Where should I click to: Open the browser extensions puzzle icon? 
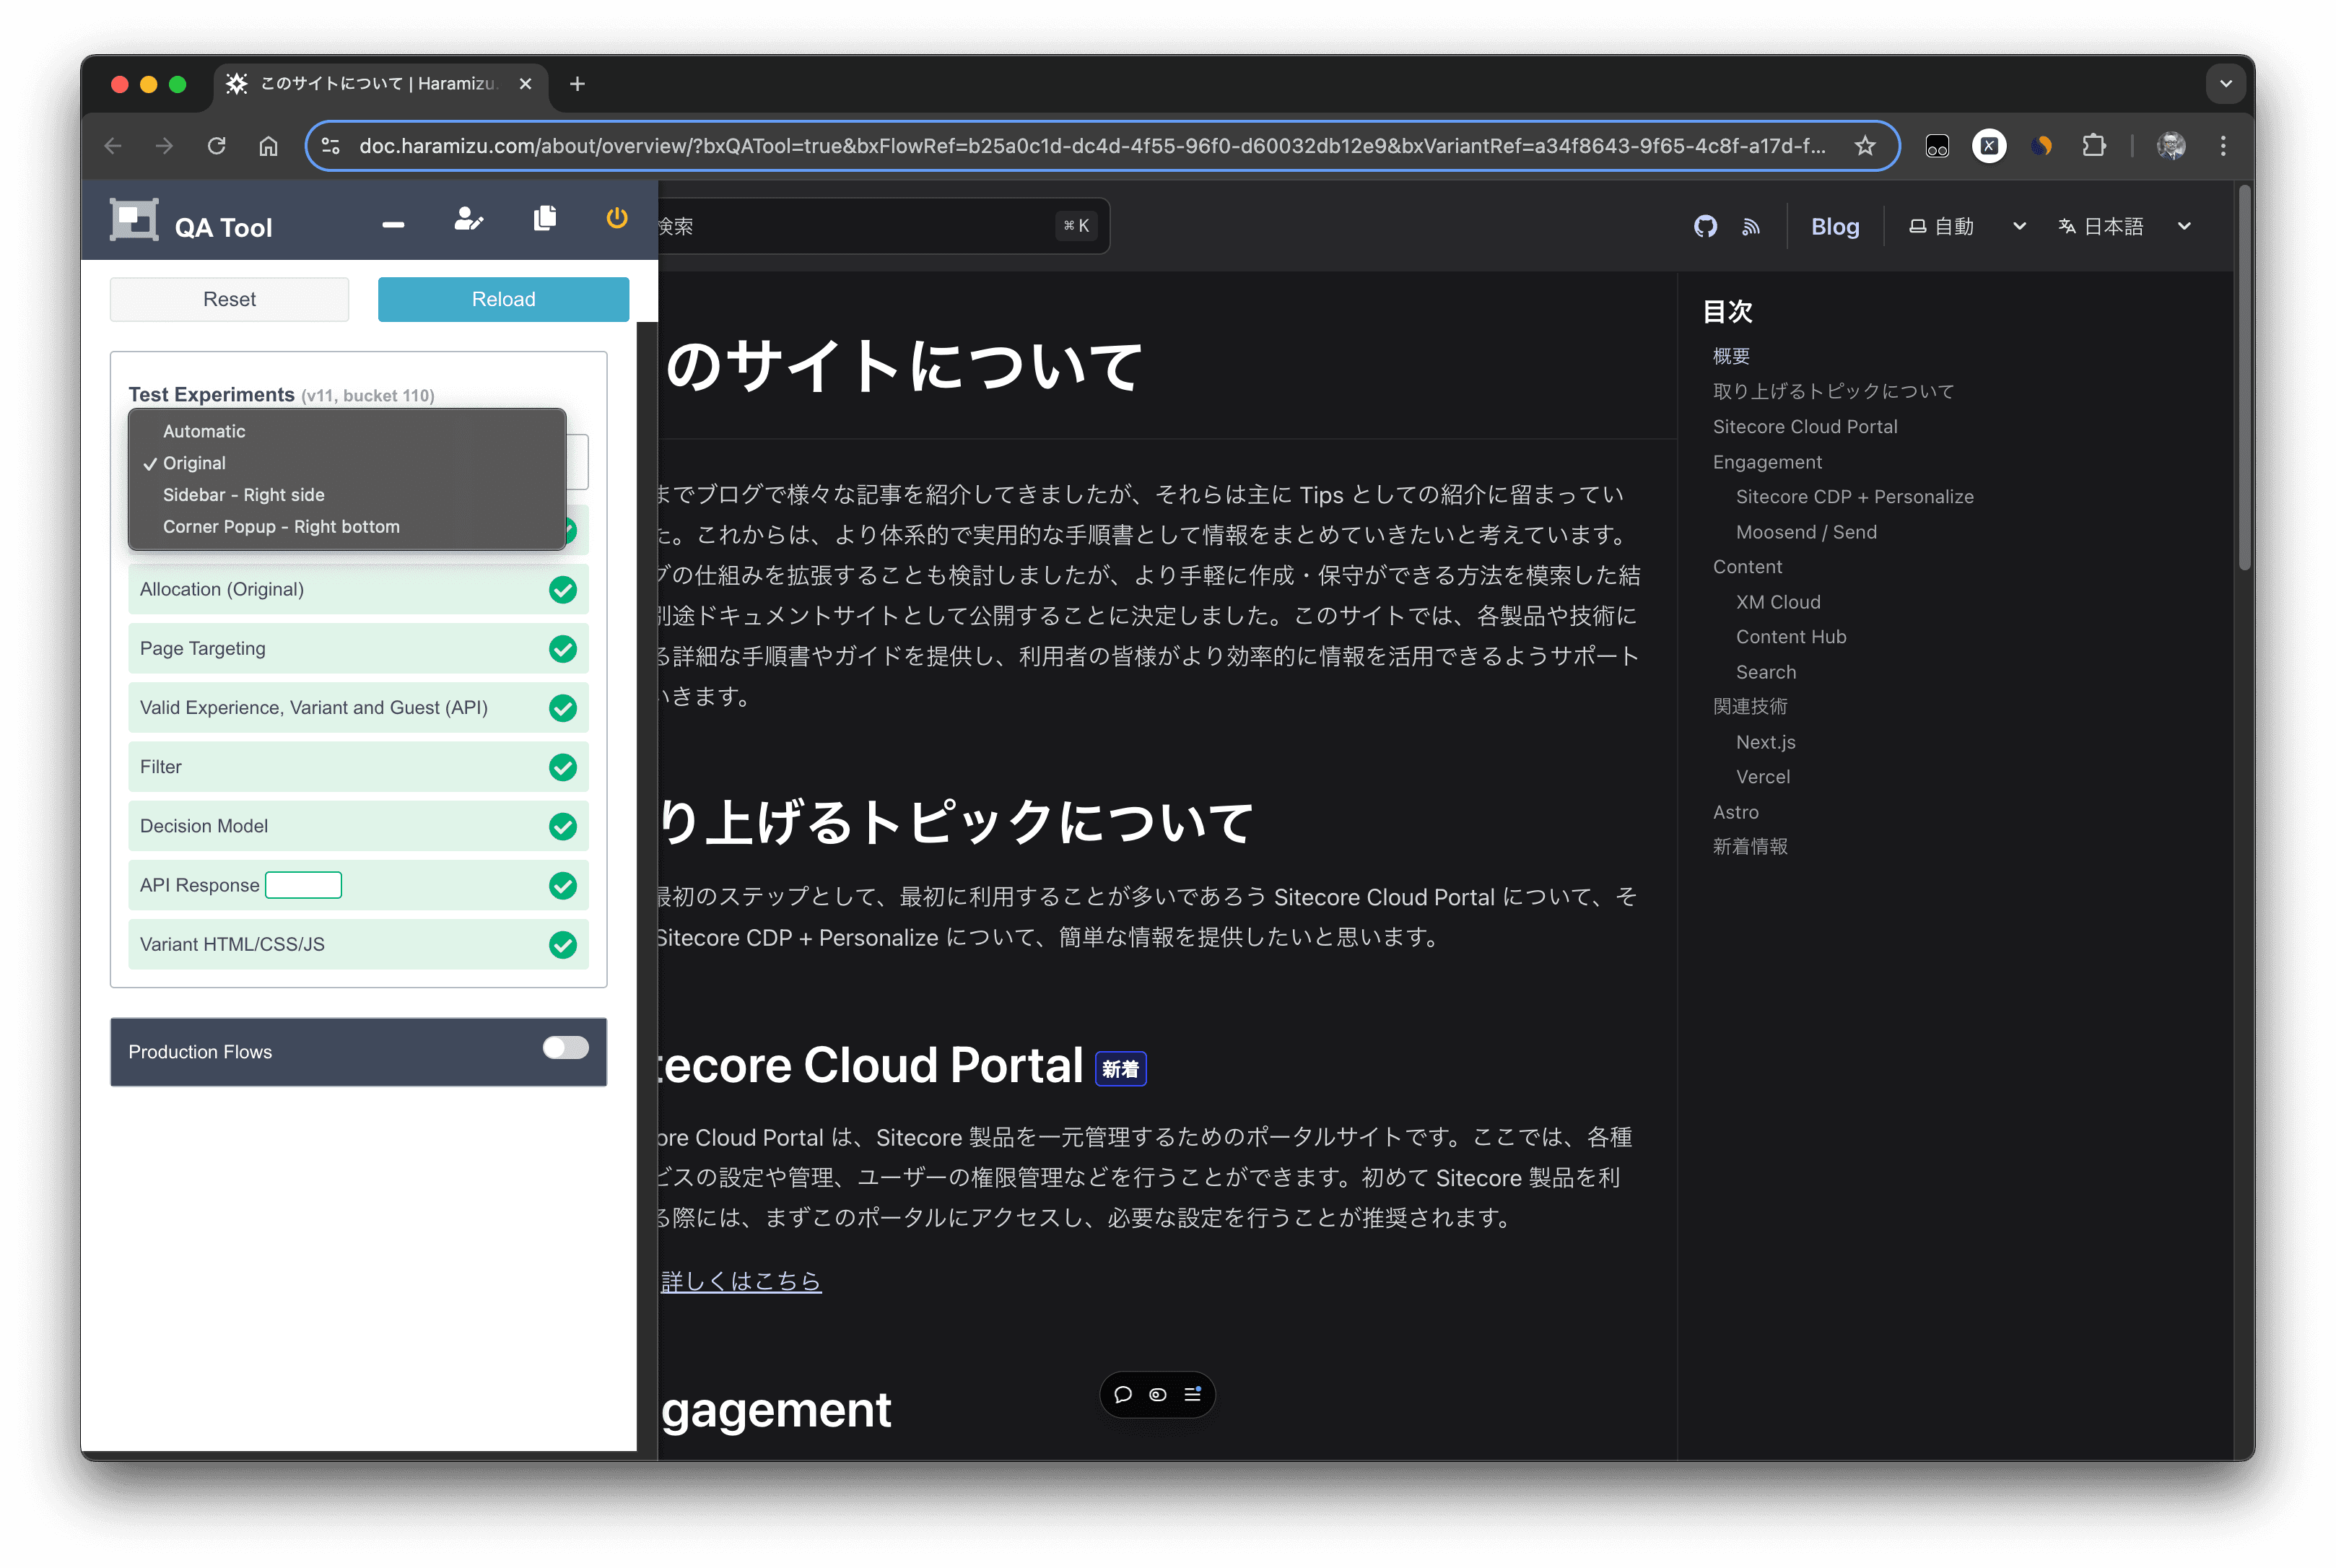point(2093,146)
